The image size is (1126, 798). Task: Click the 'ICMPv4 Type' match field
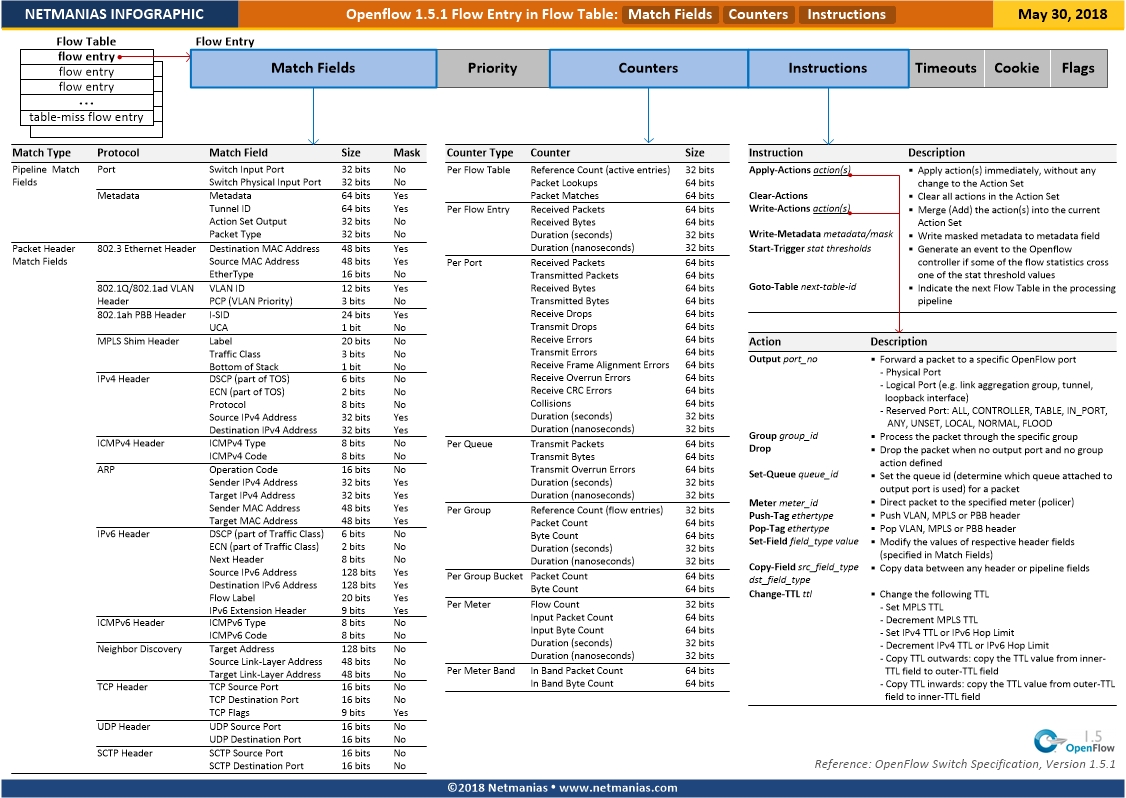pos(237,443)
